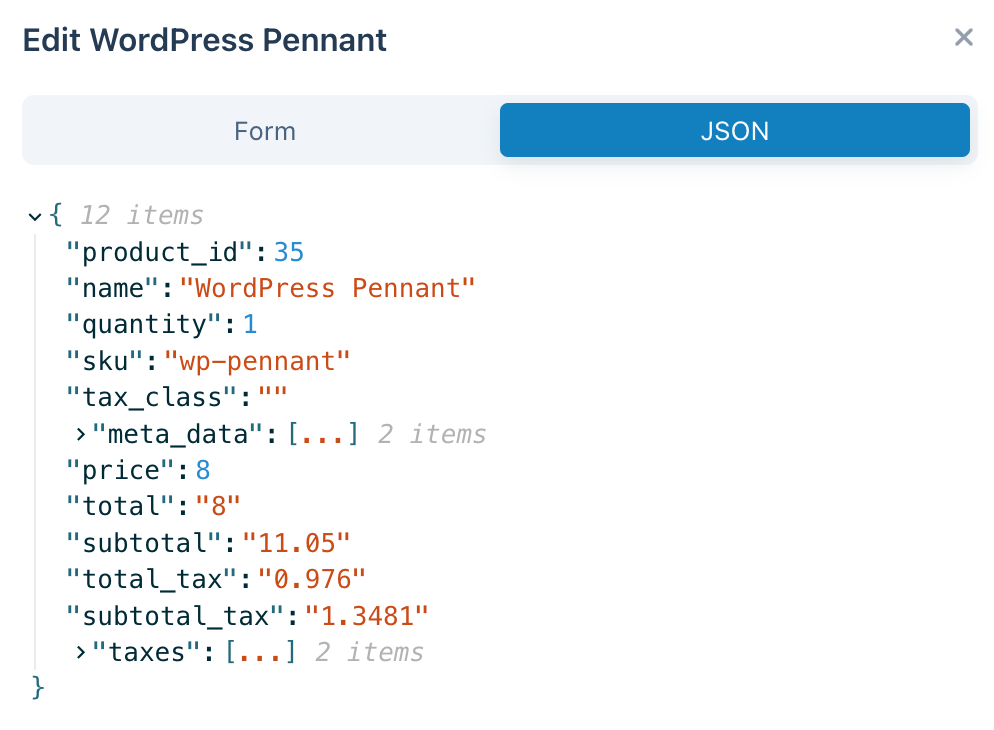Image resolution: width=994 pixels, height=730 pixels.
Task: Click the "meta_data" key
Action: [x=178, y=435]
